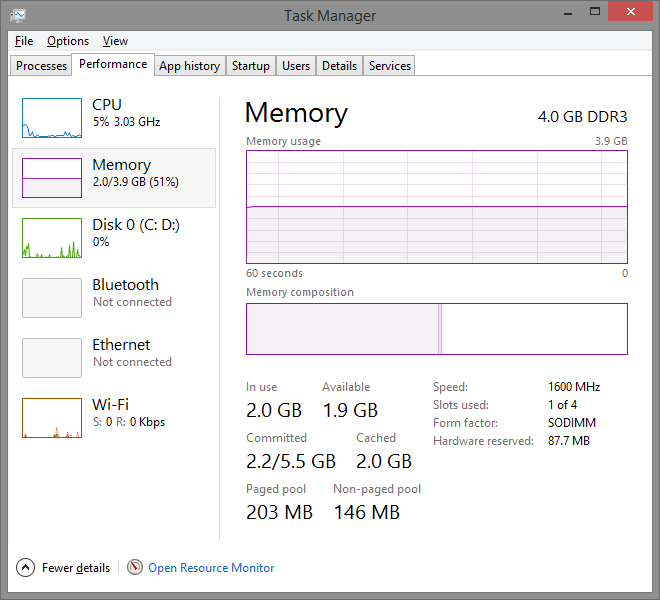Maximize the Task Manager window

click(x=594, y=12)
